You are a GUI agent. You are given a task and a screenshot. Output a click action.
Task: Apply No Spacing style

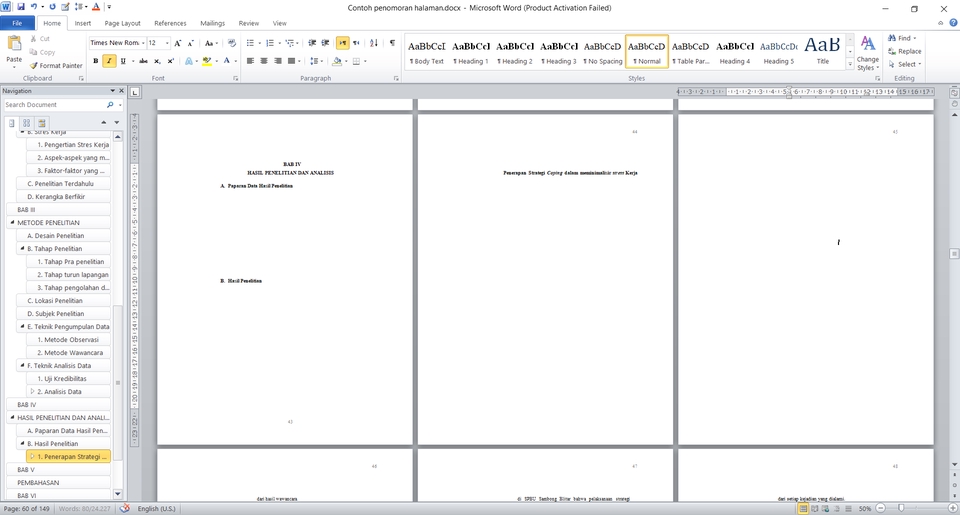pos(602,51)
